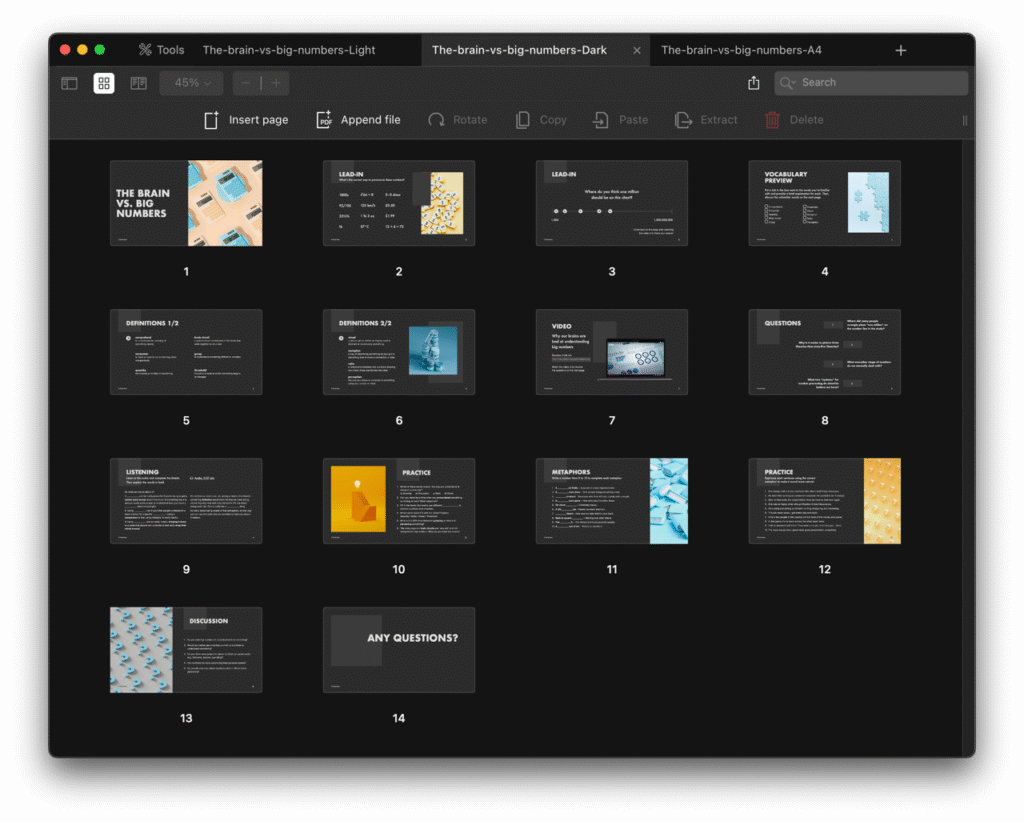The image size is (1024, 822).
Task: Click Insert page button
Action: (246, 120)
